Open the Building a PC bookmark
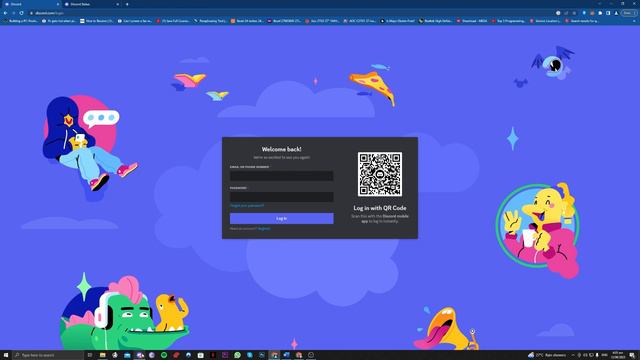Screen dimensions: 640x360 click(20, 20)
